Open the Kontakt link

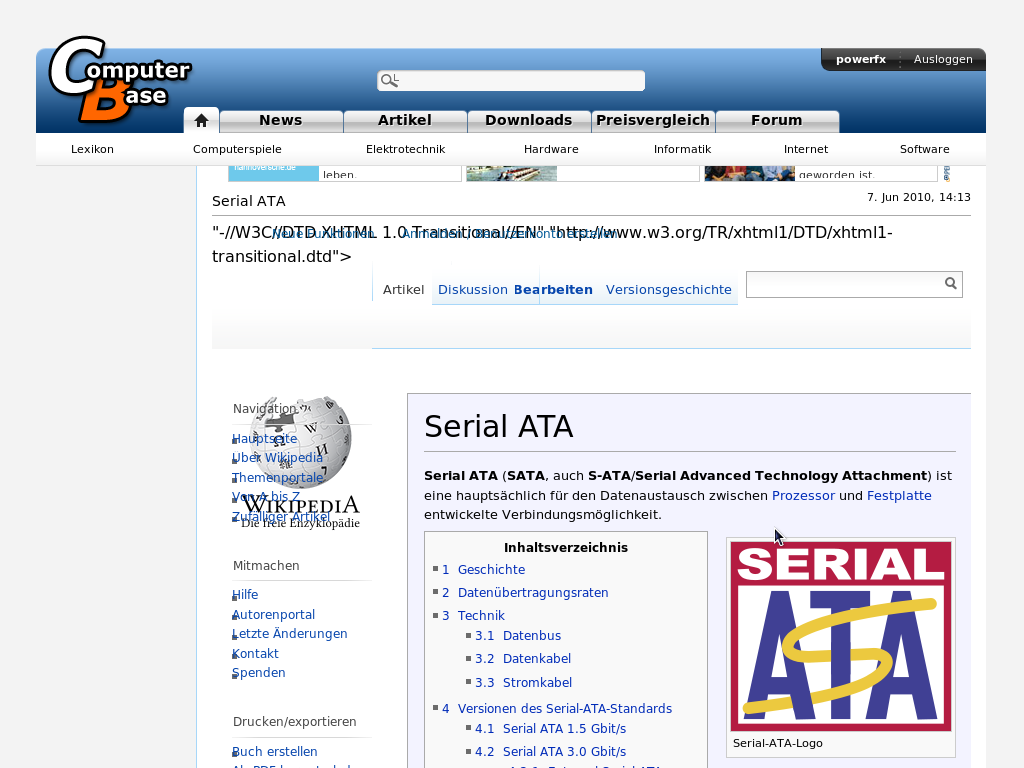tap(255, 654)
